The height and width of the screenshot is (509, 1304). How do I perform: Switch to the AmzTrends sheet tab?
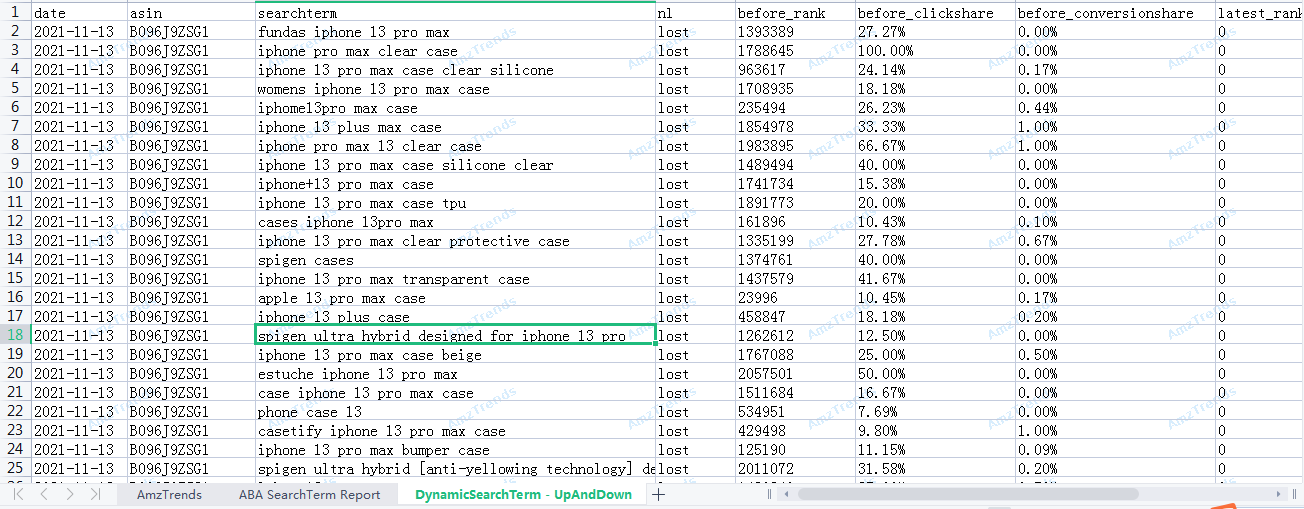pos(169,495)
